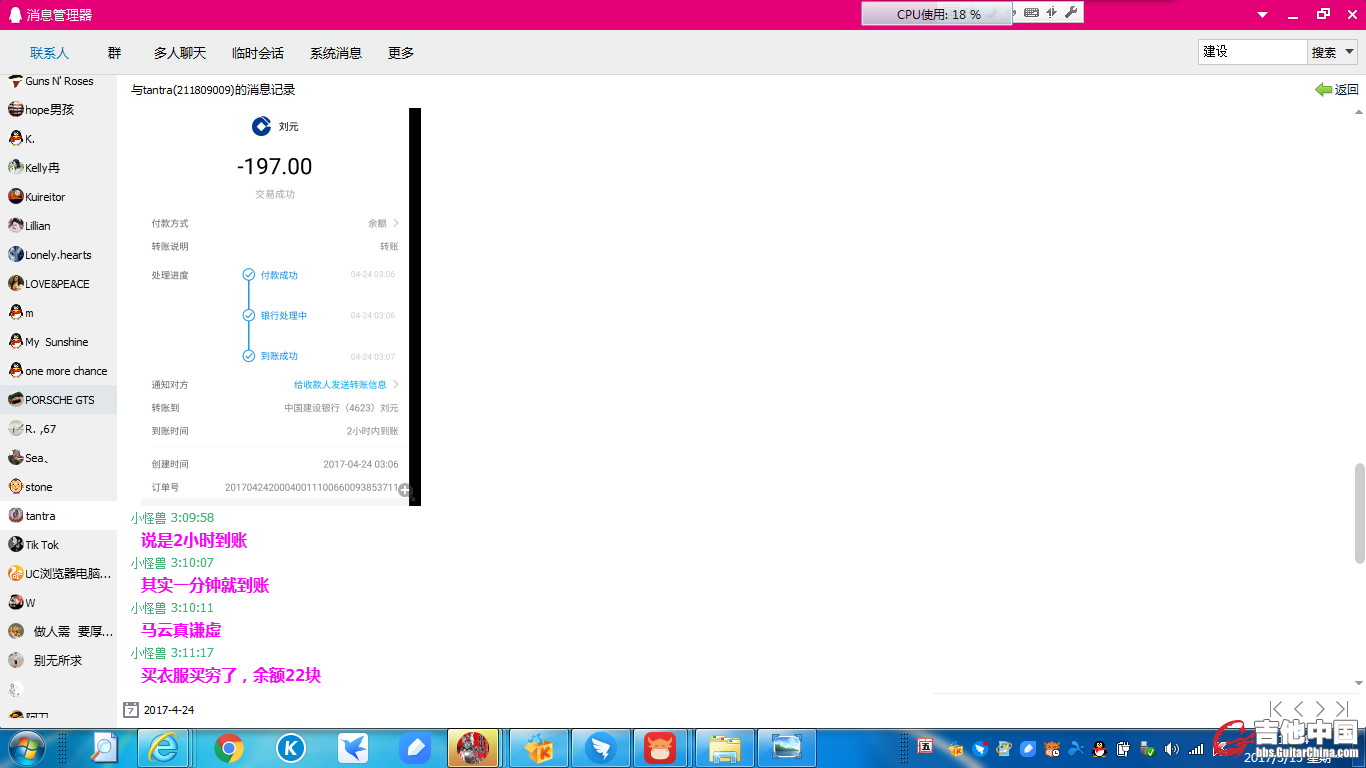Viewport: 1366px width, 768px height.
Task: Jump to the first page of records
Action: coord(1276,709)
